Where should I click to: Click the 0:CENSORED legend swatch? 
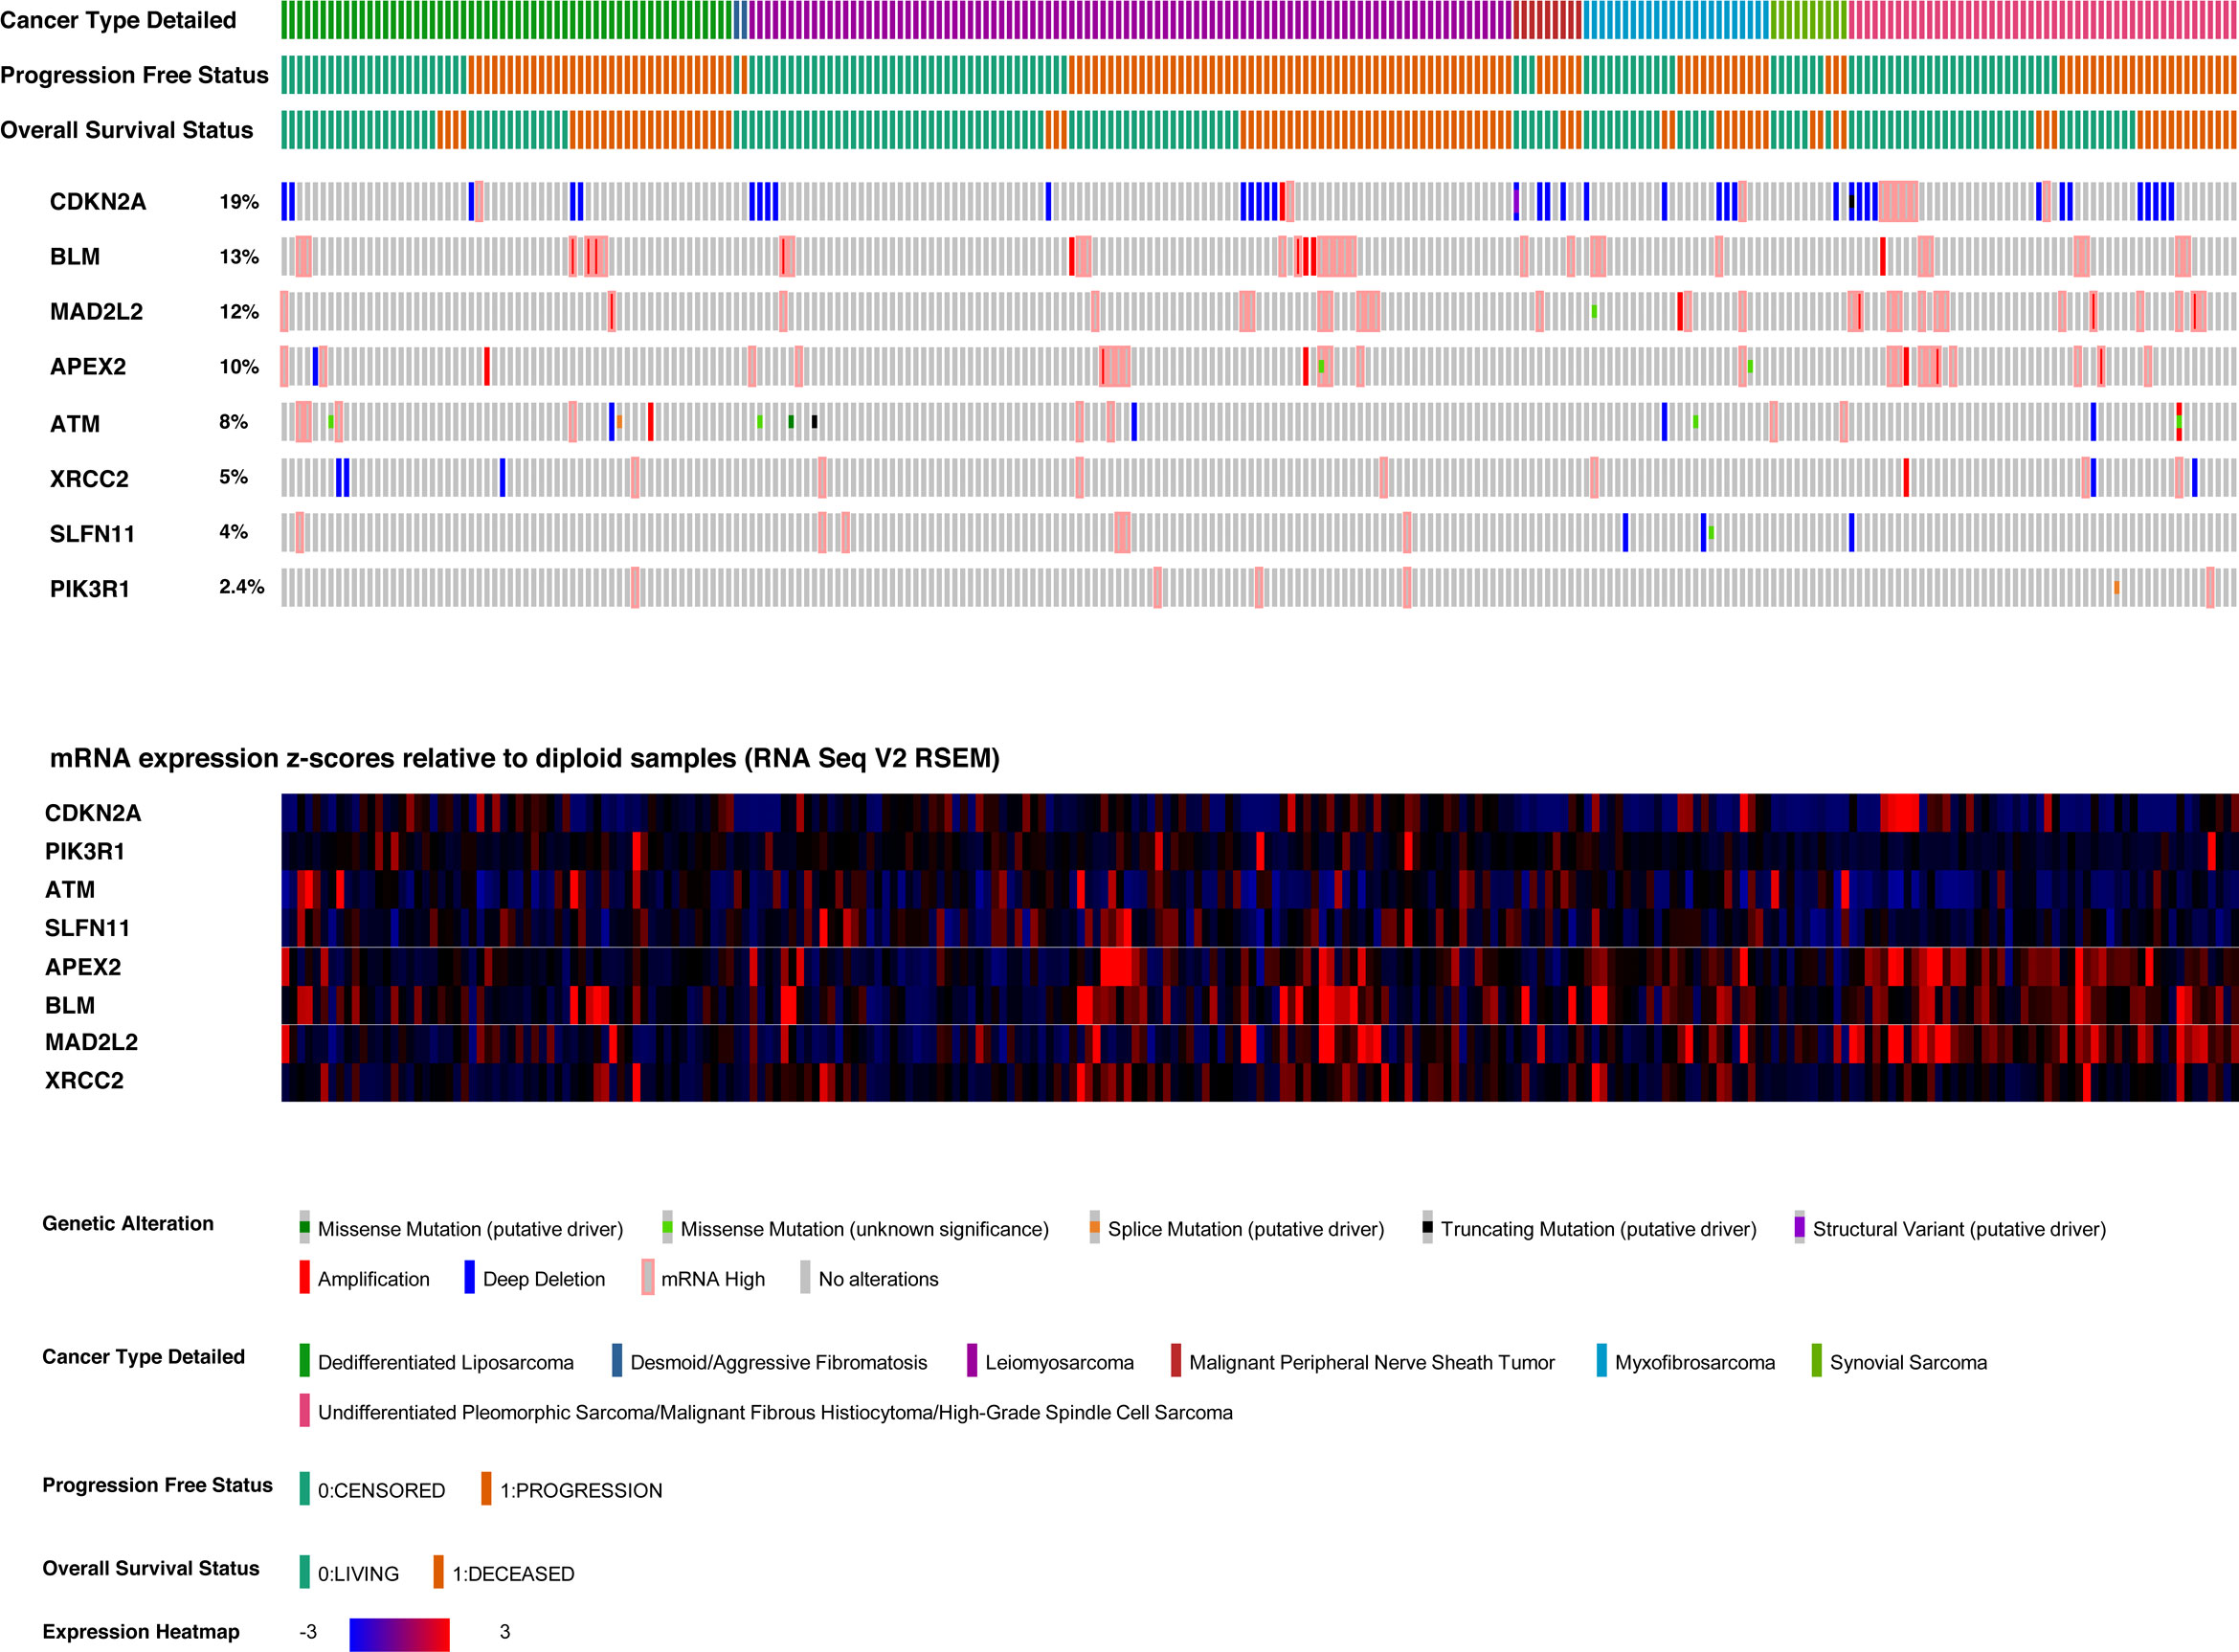pos(304,1489)
